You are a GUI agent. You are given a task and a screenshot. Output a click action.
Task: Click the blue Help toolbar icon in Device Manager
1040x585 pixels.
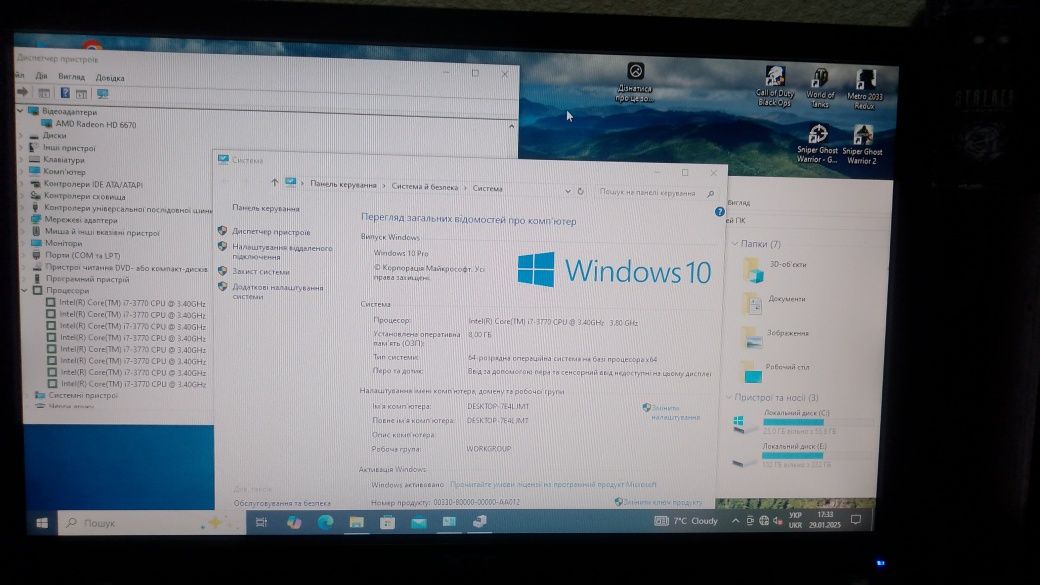[65, 93]
